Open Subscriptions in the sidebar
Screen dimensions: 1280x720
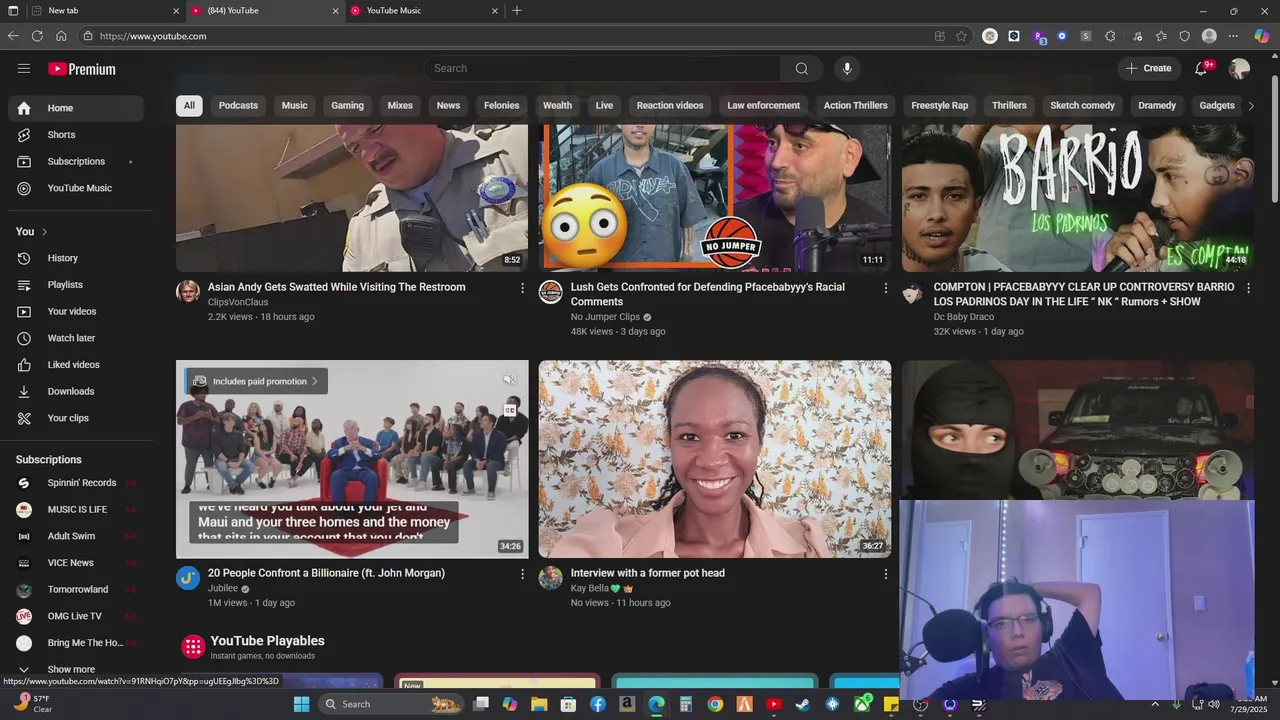76,162
